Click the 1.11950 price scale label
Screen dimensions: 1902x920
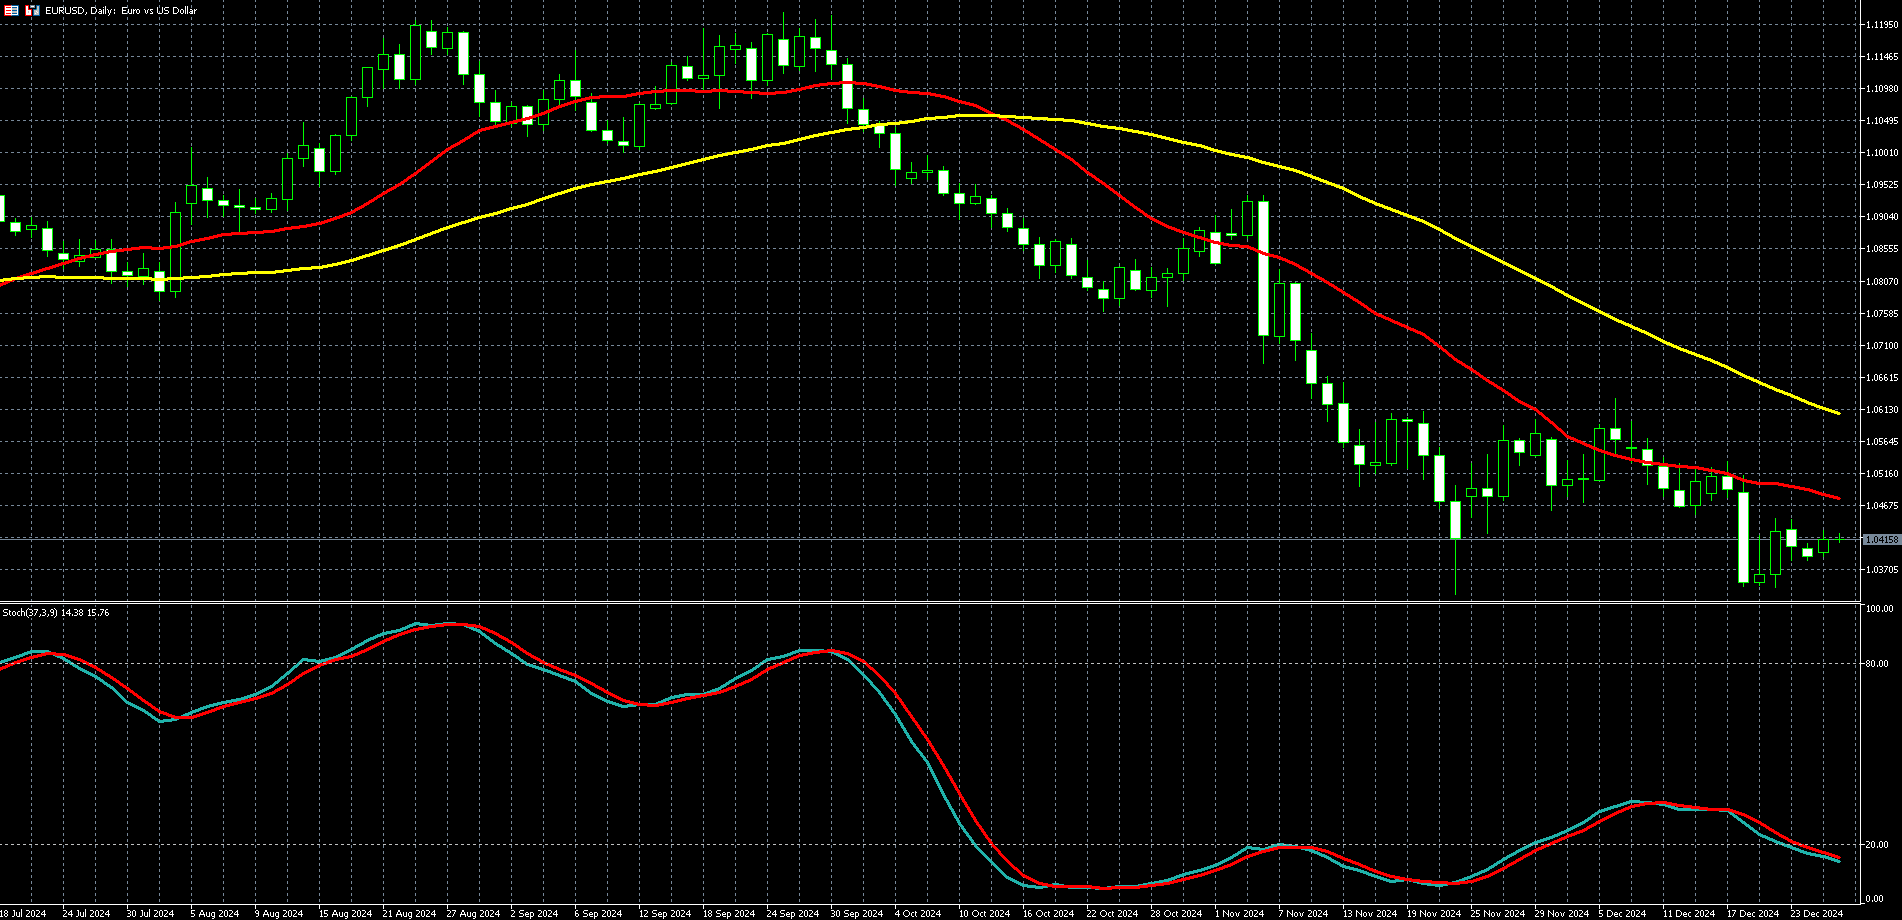[1881, 25]
